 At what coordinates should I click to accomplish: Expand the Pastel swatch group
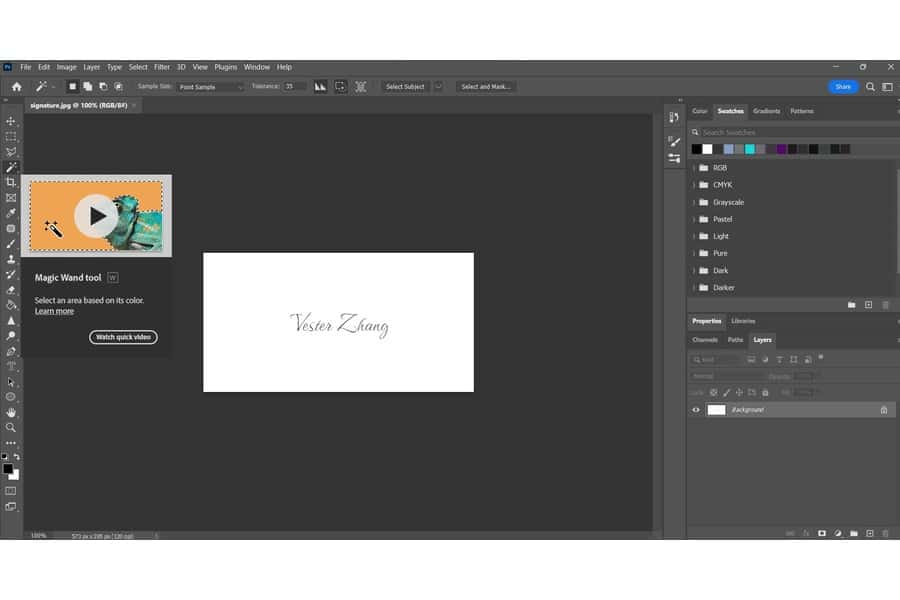tap(694, 219)
